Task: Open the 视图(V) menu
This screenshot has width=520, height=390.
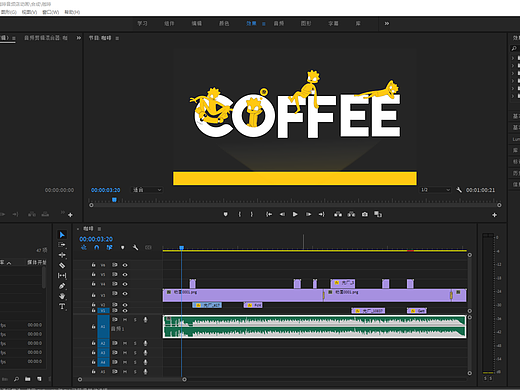Action: [29, 12]
